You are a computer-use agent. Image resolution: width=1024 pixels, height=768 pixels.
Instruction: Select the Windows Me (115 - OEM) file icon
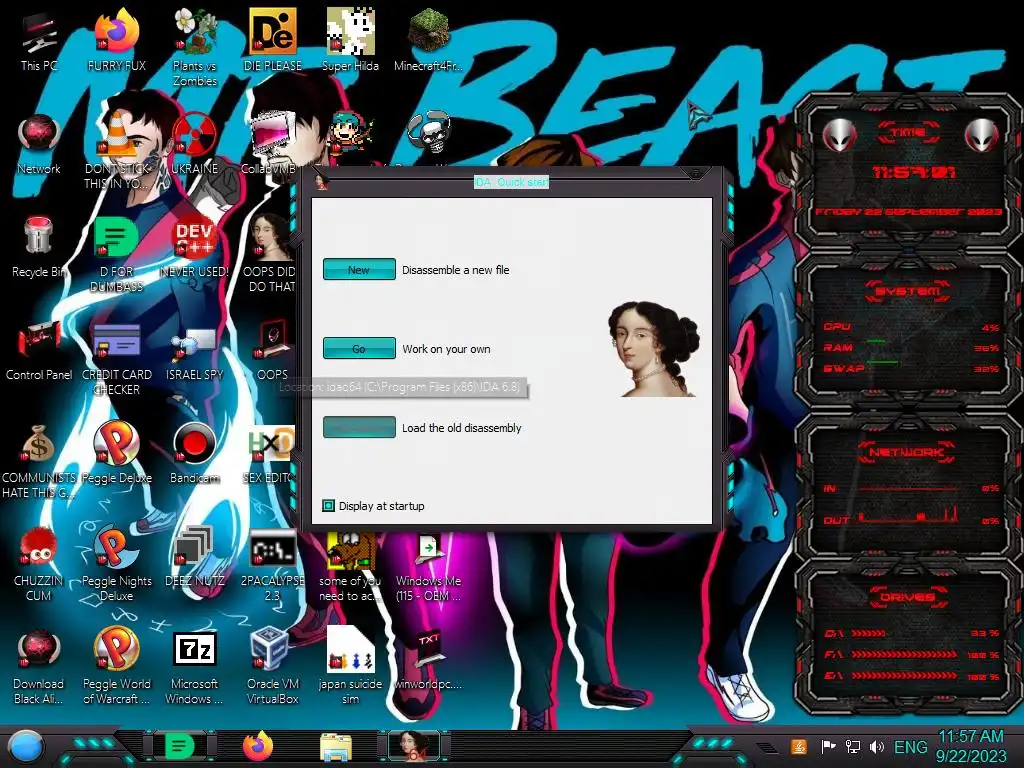tap(428, 568)
